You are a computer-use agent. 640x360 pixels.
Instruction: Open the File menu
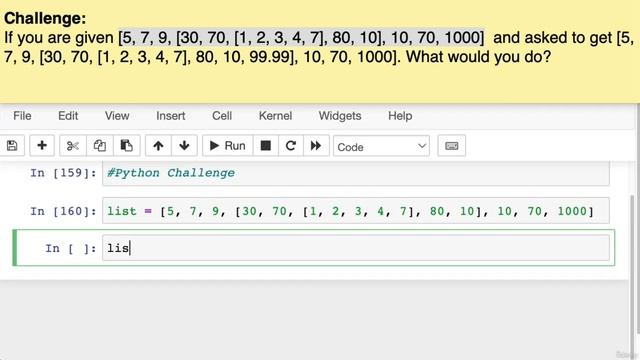click(x=22, y=116)
